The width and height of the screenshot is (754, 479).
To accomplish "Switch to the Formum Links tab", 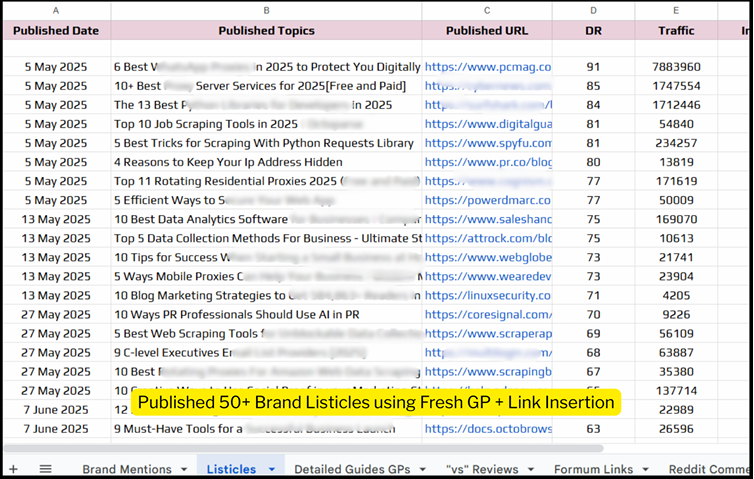I will coord(593,469).
